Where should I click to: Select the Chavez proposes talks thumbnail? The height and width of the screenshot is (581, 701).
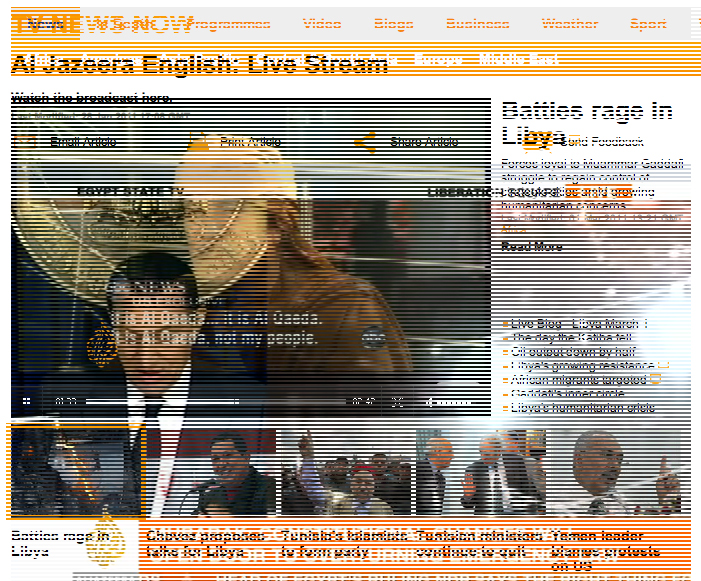click(x=211, y=472)
